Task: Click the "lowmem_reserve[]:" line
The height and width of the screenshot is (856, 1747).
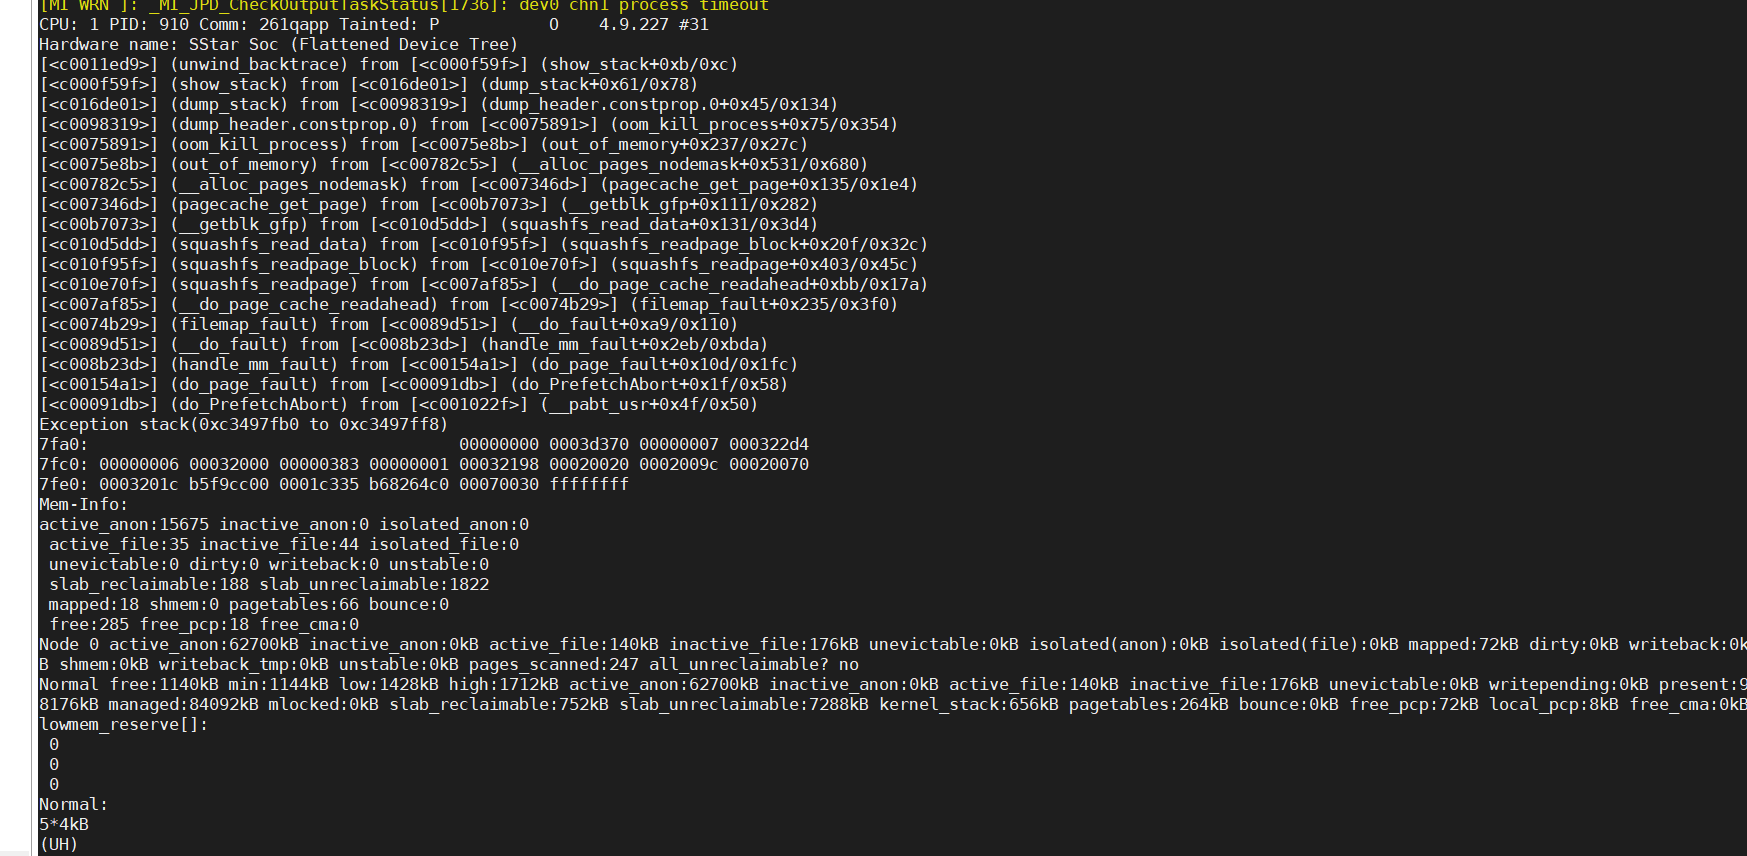Action: (x=123, y=724)
